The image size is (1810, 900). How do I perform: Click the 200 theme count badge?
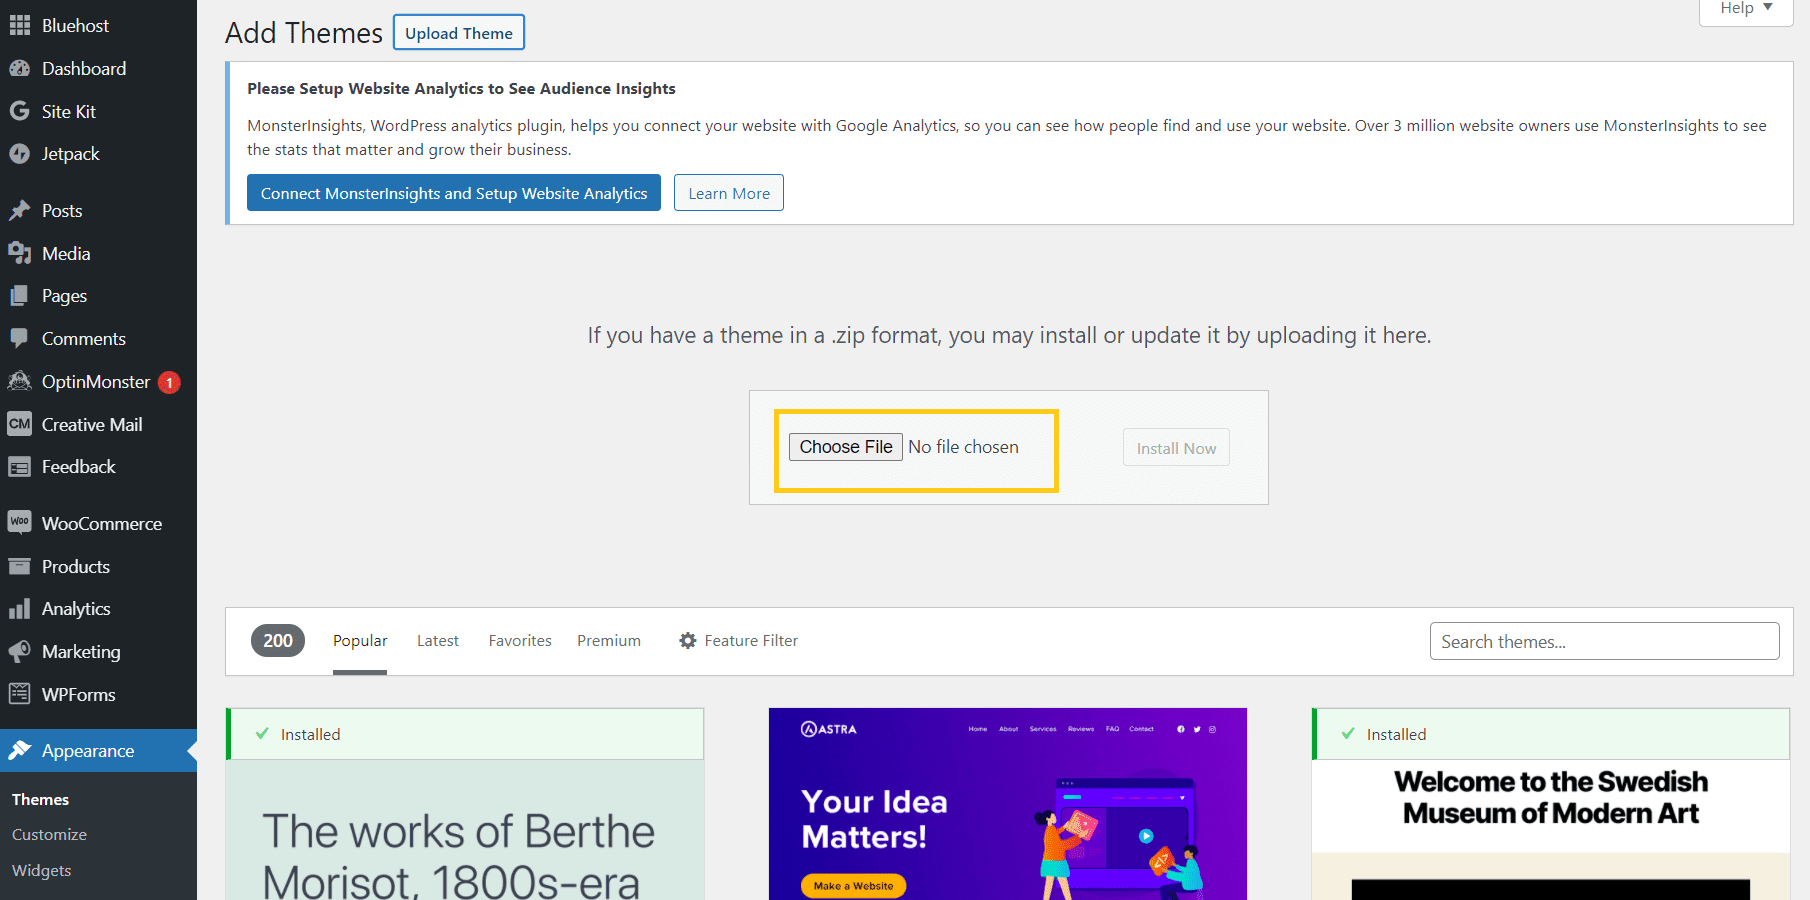[278, 641]
